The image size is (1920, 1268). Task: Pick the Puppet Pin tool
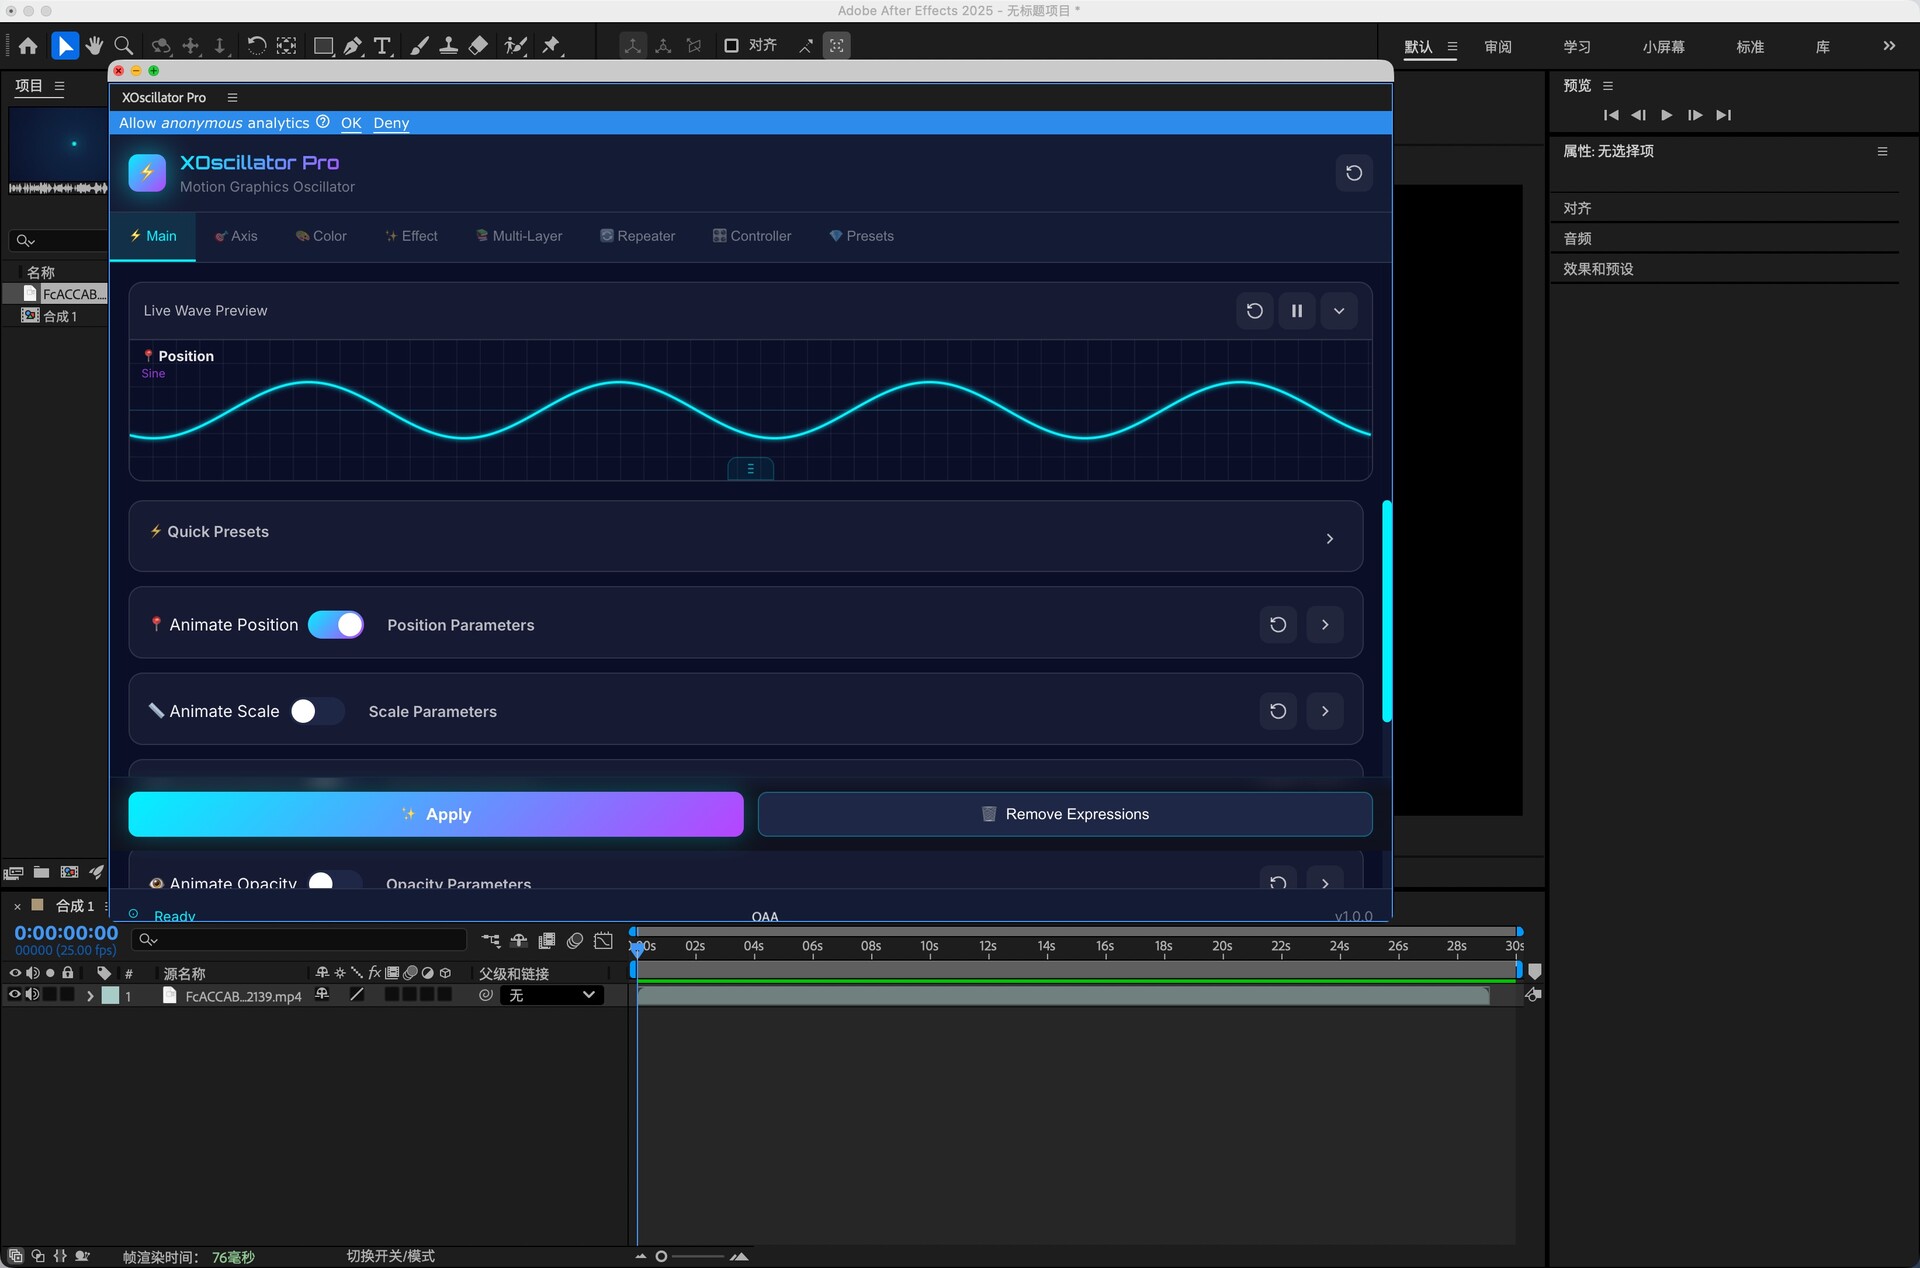click(x=551, y=46)
